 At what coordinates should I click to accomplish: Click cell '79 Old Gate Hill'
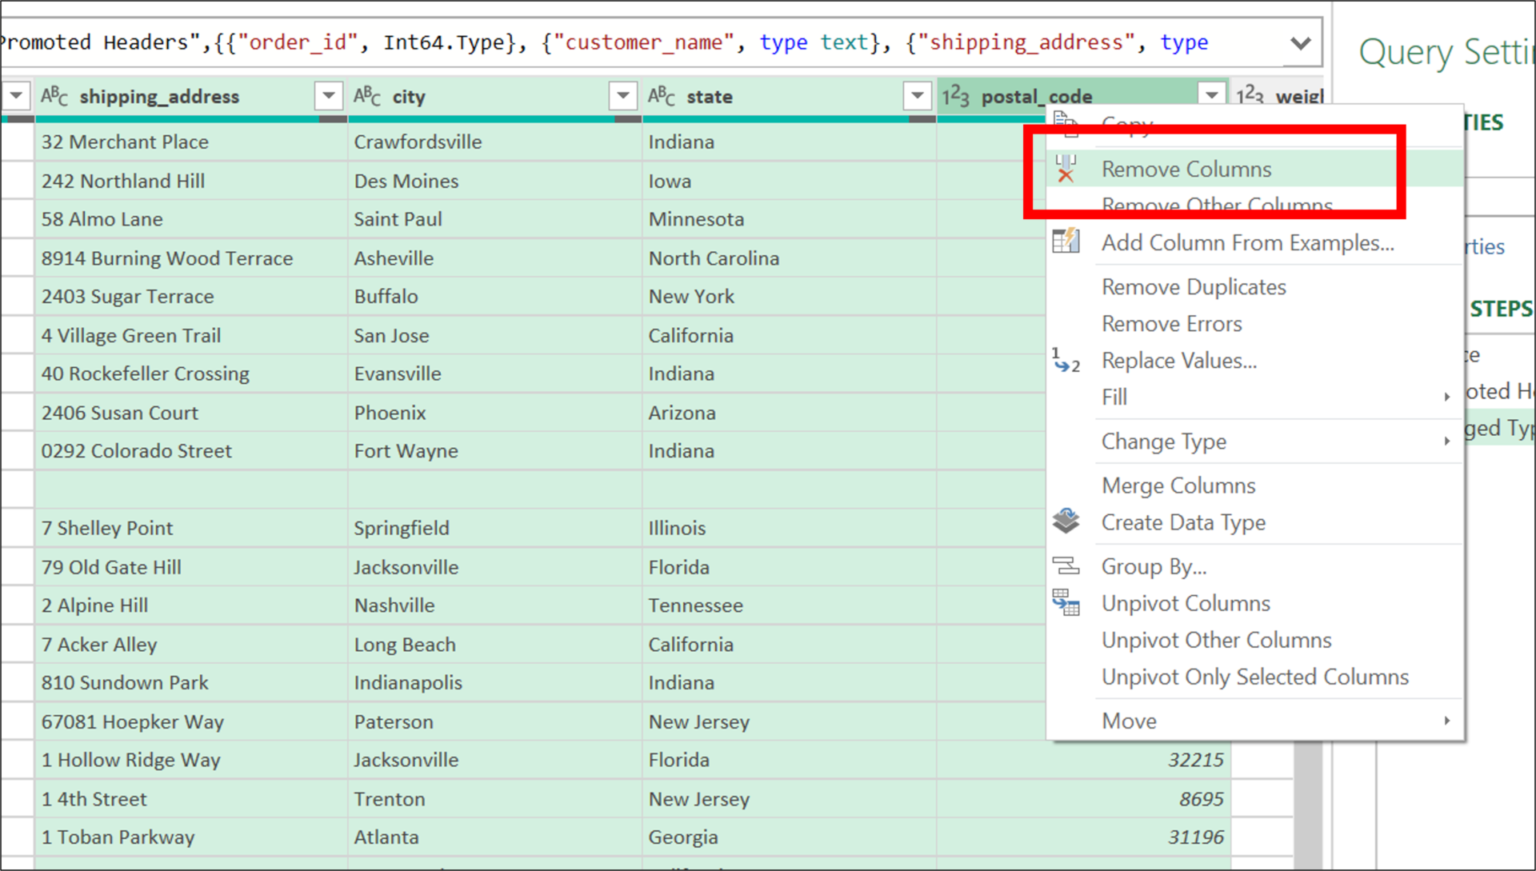coord(191,567)
